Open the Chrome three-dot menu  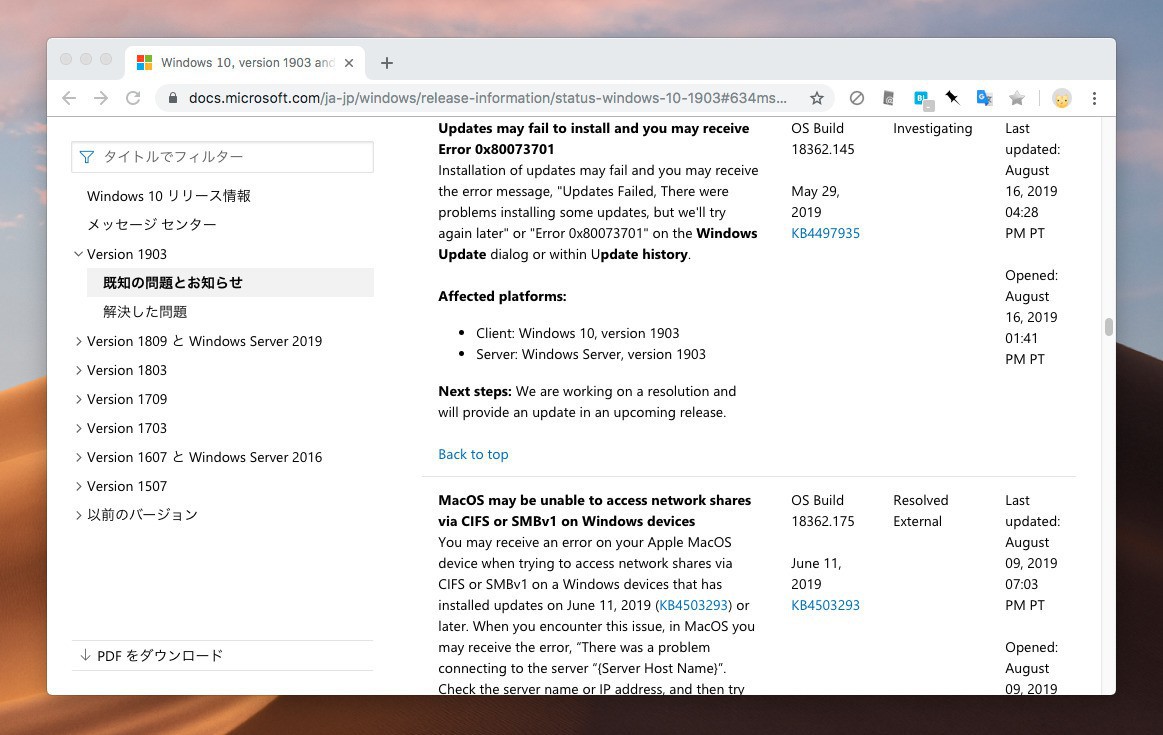(1094, 98)
